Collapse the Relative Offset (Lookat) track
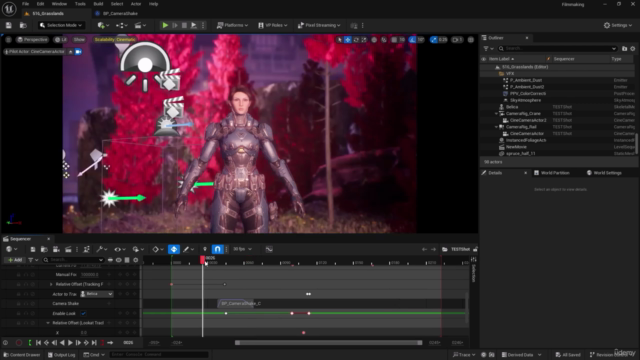This screenshot has height=360, width=640. coord(48,323)
